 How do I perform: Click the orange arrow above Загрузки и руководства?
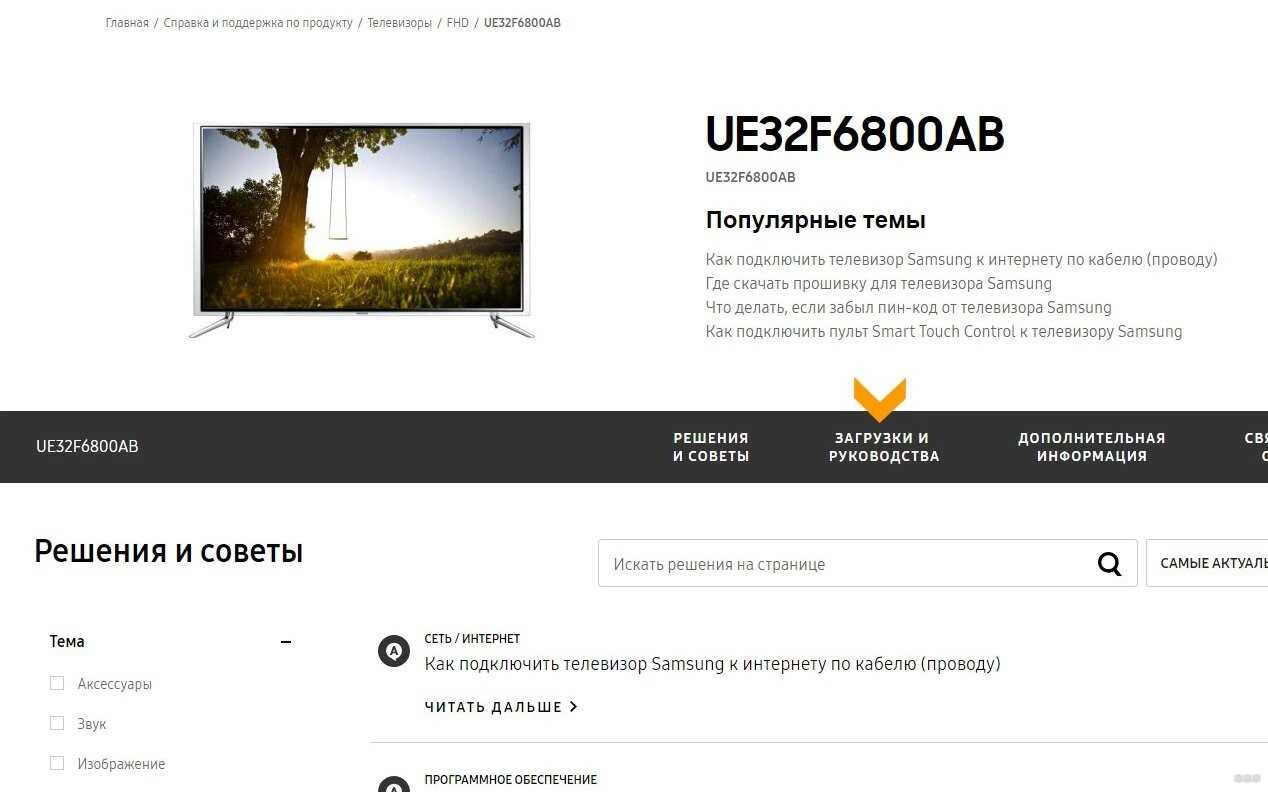(x=880, y=399)
